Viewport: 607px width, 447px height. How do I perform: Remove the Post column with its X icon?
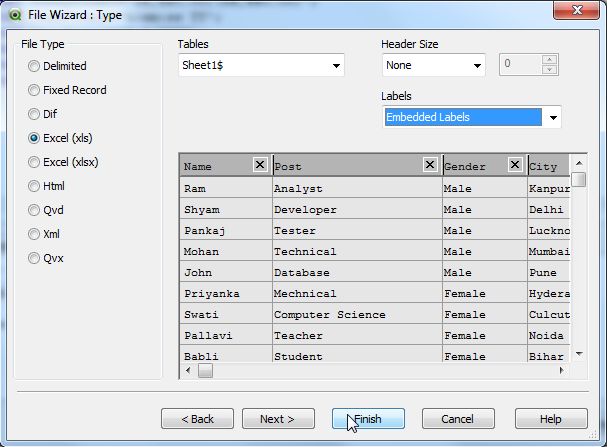click(x=430, y=165)
